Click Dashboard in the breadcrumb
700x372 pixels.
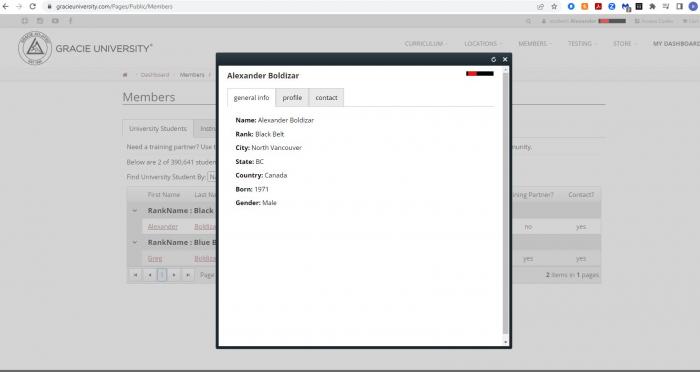click(x=154, y=75)
